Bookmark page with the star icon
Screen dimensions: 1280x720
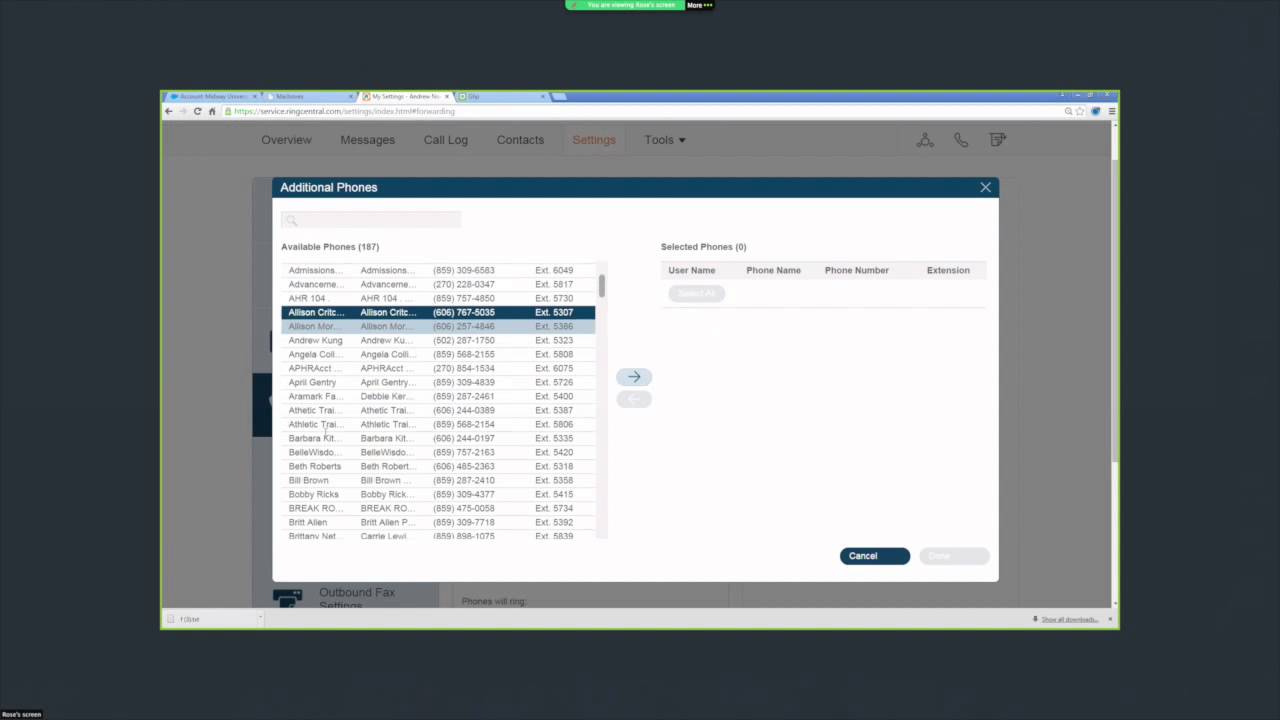[1081, 111]
